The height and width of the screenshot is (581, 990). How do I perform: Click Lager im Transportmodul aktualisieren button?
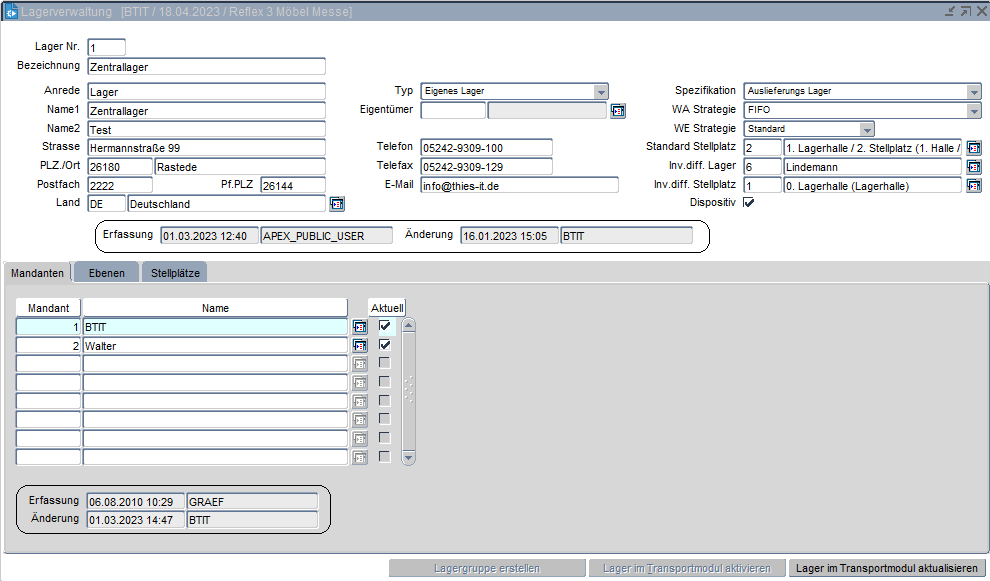[x=886, y=569]
